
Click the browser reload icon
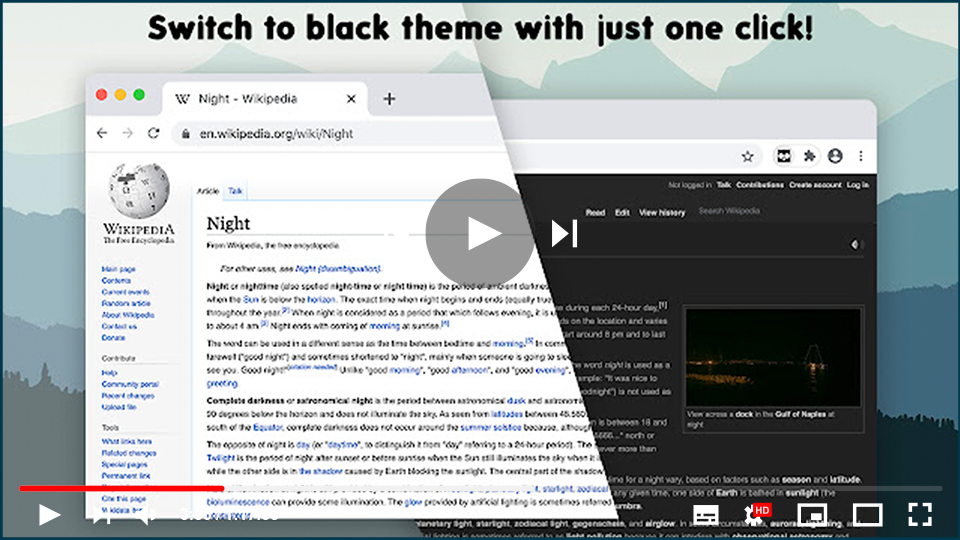click(153, 133)
